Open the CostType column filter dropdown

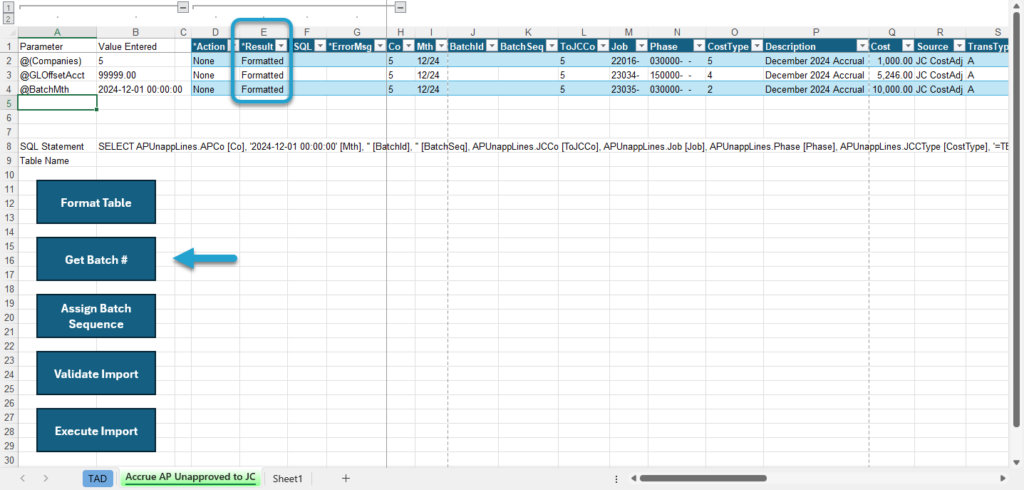coord(756,46)
